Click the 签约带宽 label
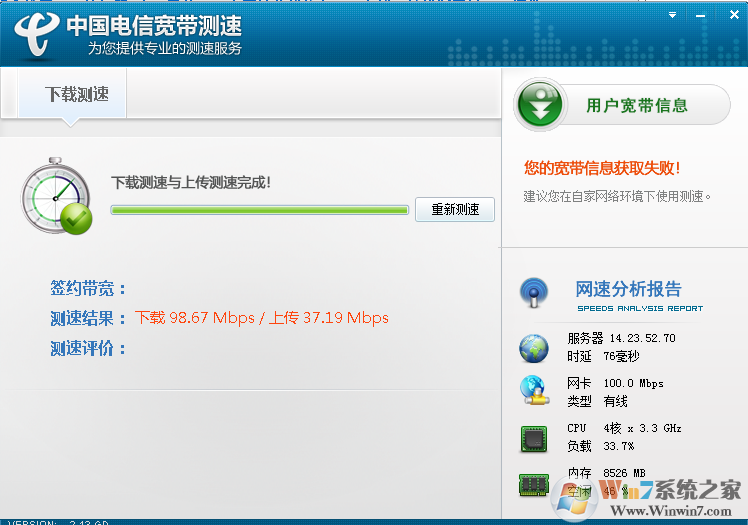748x525 pixels. (88, 288)
